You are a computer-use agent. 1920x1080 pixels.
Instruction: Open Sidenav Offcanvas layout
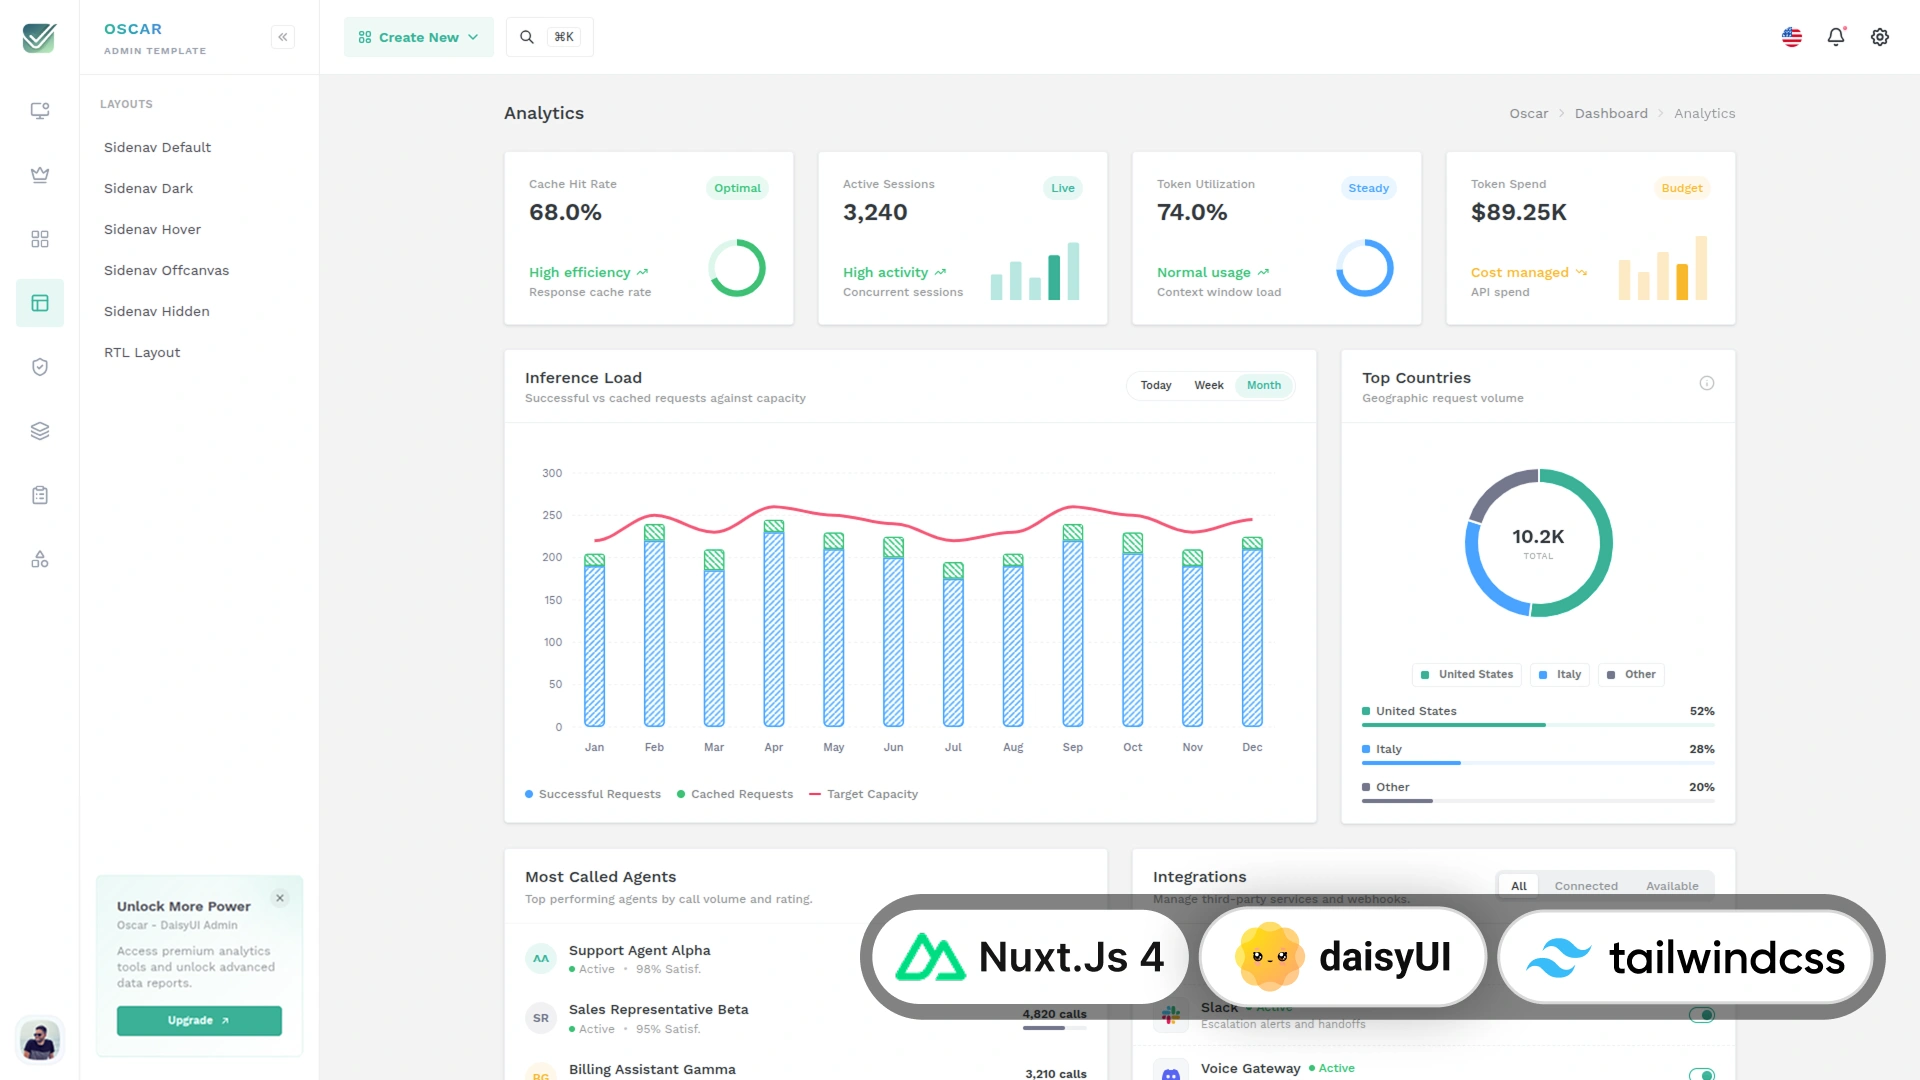tap(167, 270)
